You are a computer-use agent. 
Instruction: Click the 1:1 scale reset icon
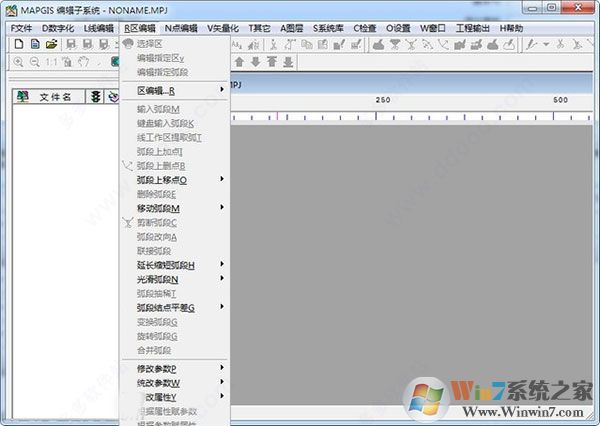tap(51, 62)
